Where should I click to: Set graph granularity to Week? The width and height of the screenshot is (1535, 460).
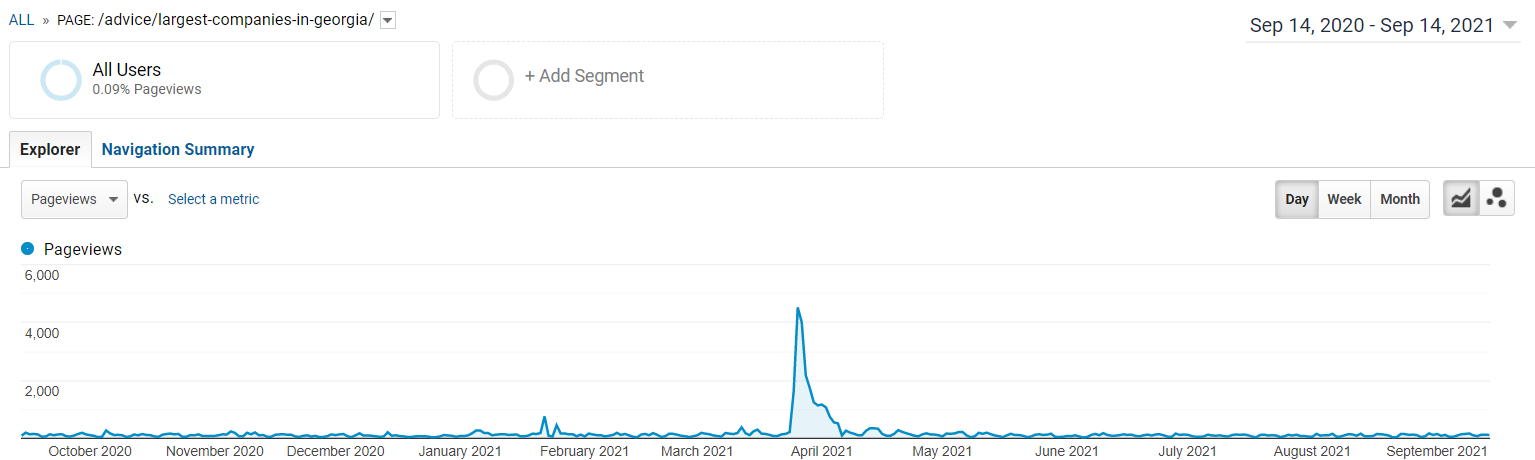pyautogui.click(x=1344, y=199)
